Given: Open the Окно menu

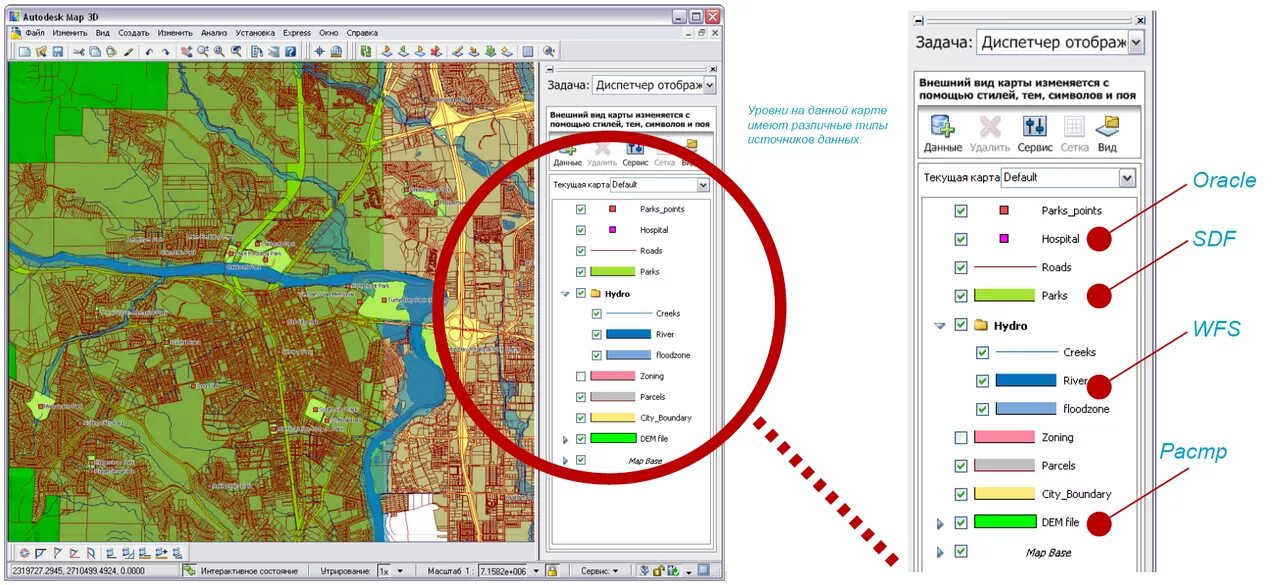Looking at the screenshot, I should coord(328,33).
